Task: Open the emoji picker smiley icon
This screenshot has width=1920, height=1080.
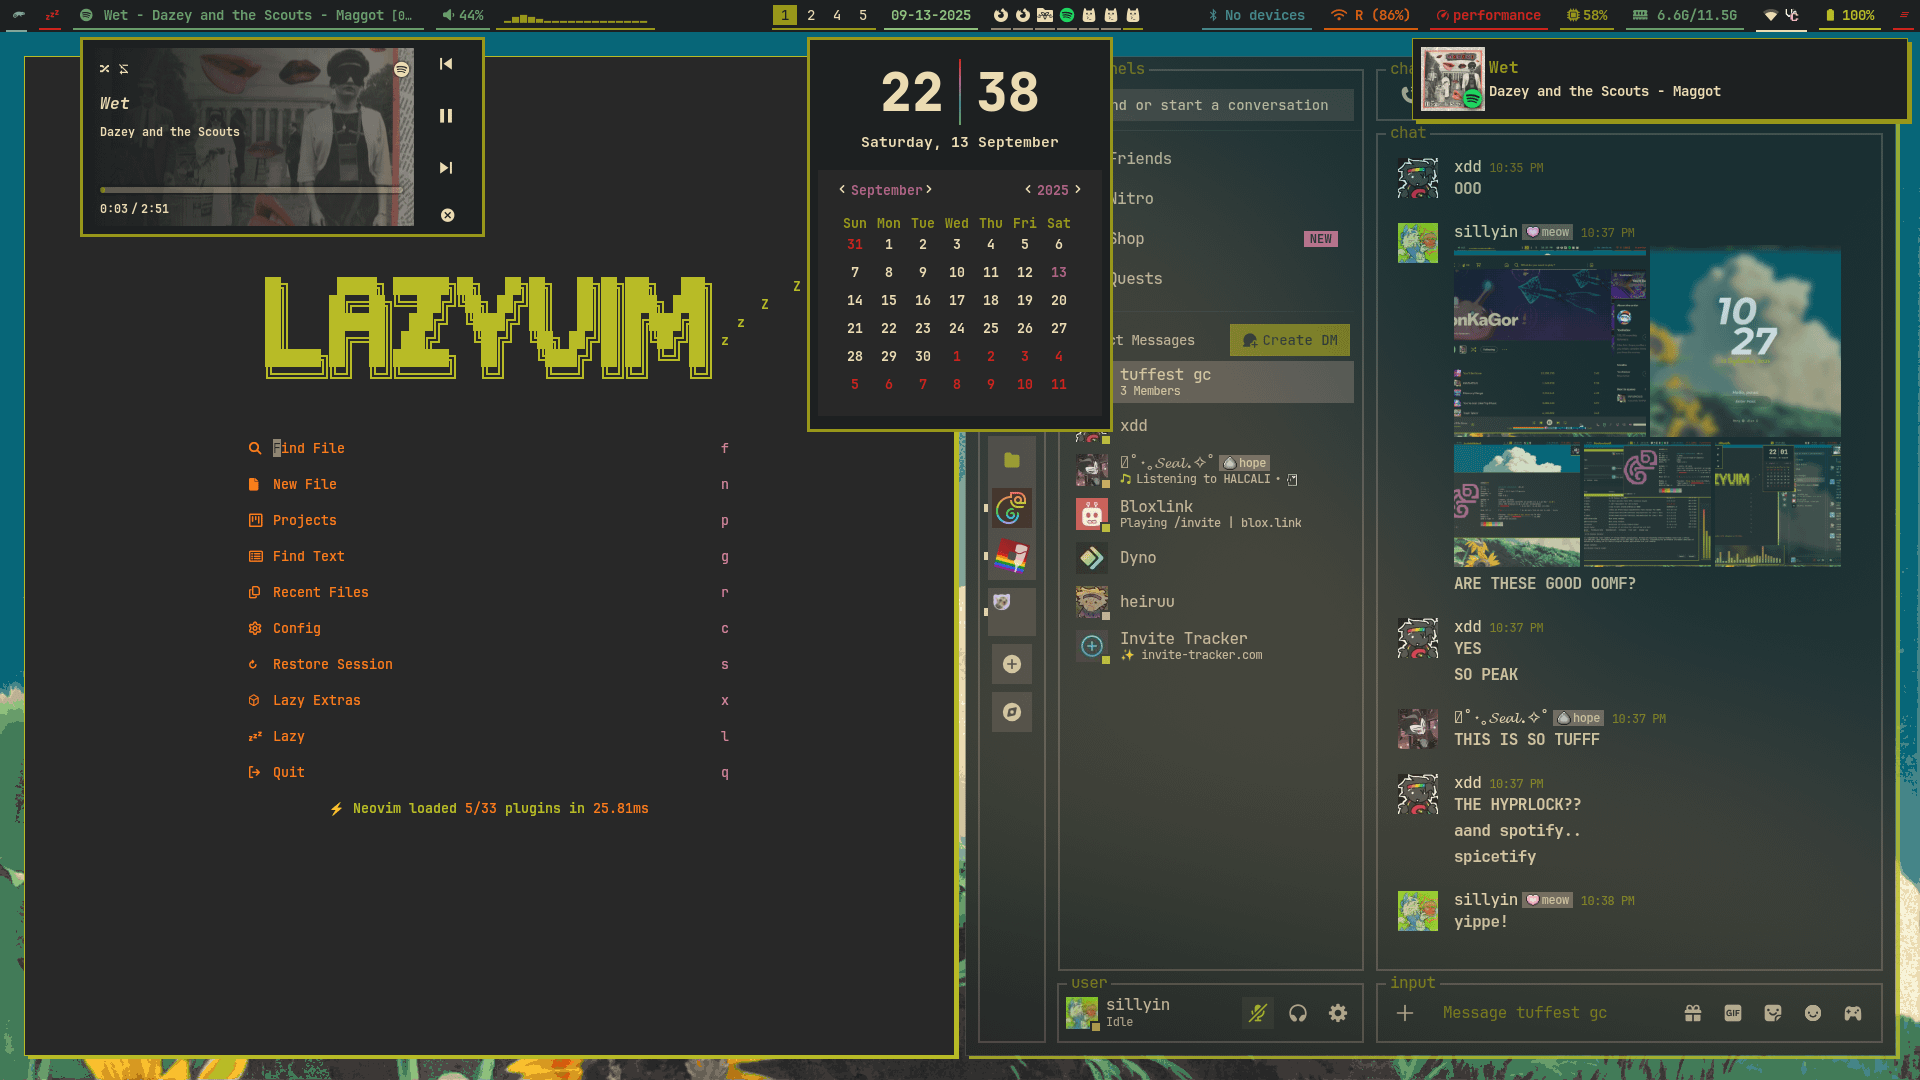Action: [1813, 1013]
